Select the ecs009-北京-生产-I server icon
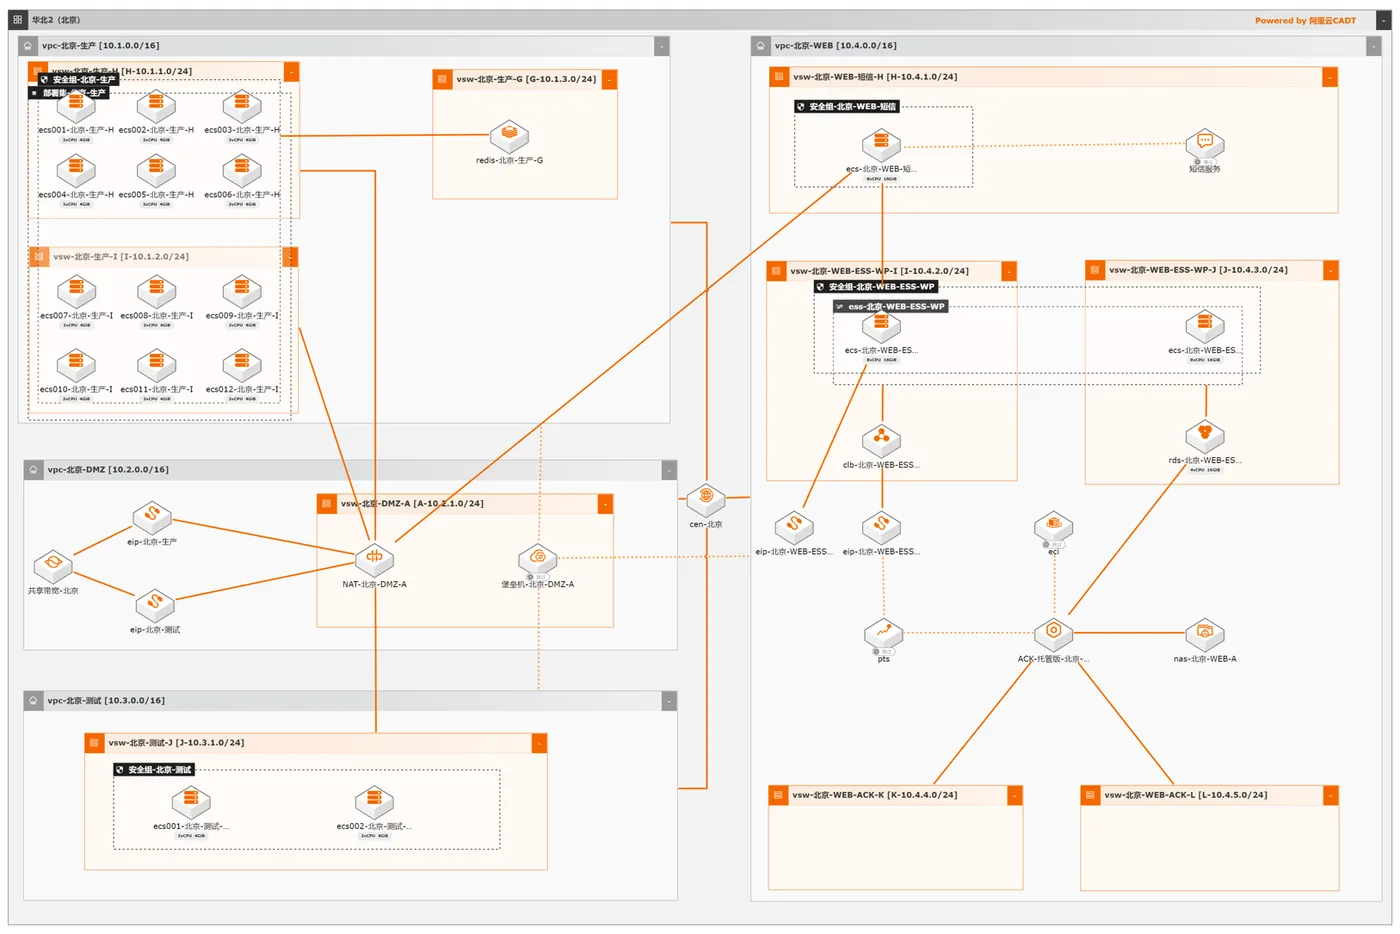This screenshot has height=934, width=1400. (x=242, y=292)
